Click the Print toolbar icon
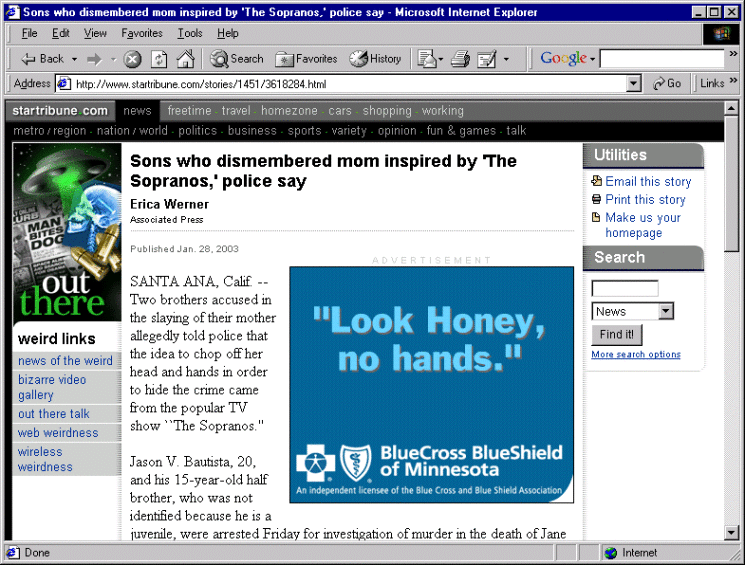The image size is (745, 565). (x=460, y=59)
